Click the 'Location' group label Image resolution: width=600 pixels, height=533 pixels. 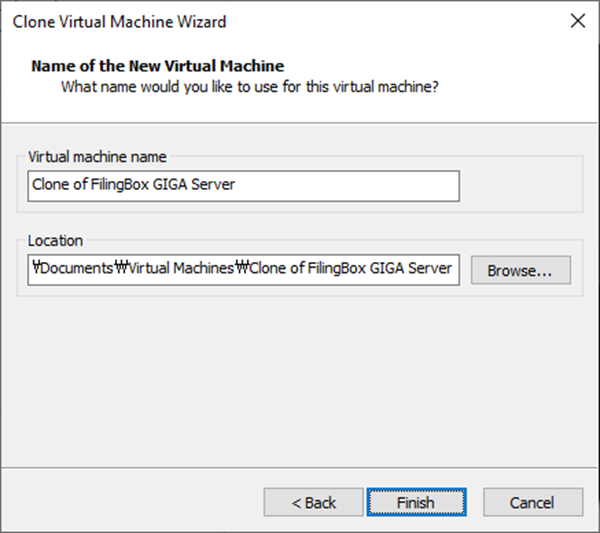(x=56, y=240)
